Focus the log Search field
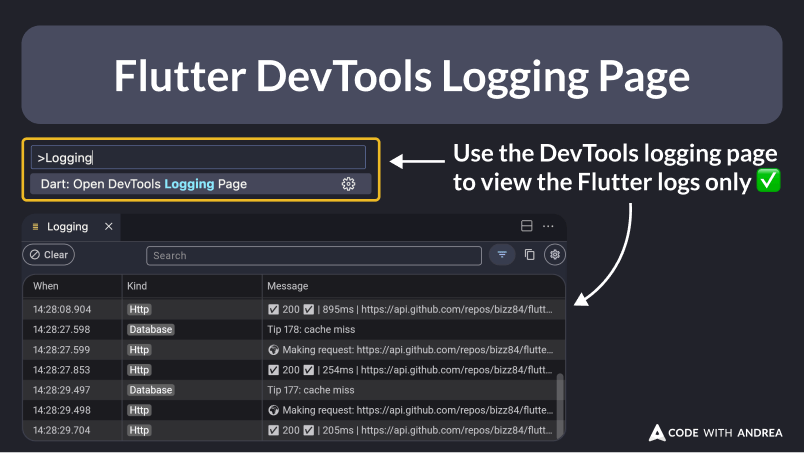 tap(314, 255)
